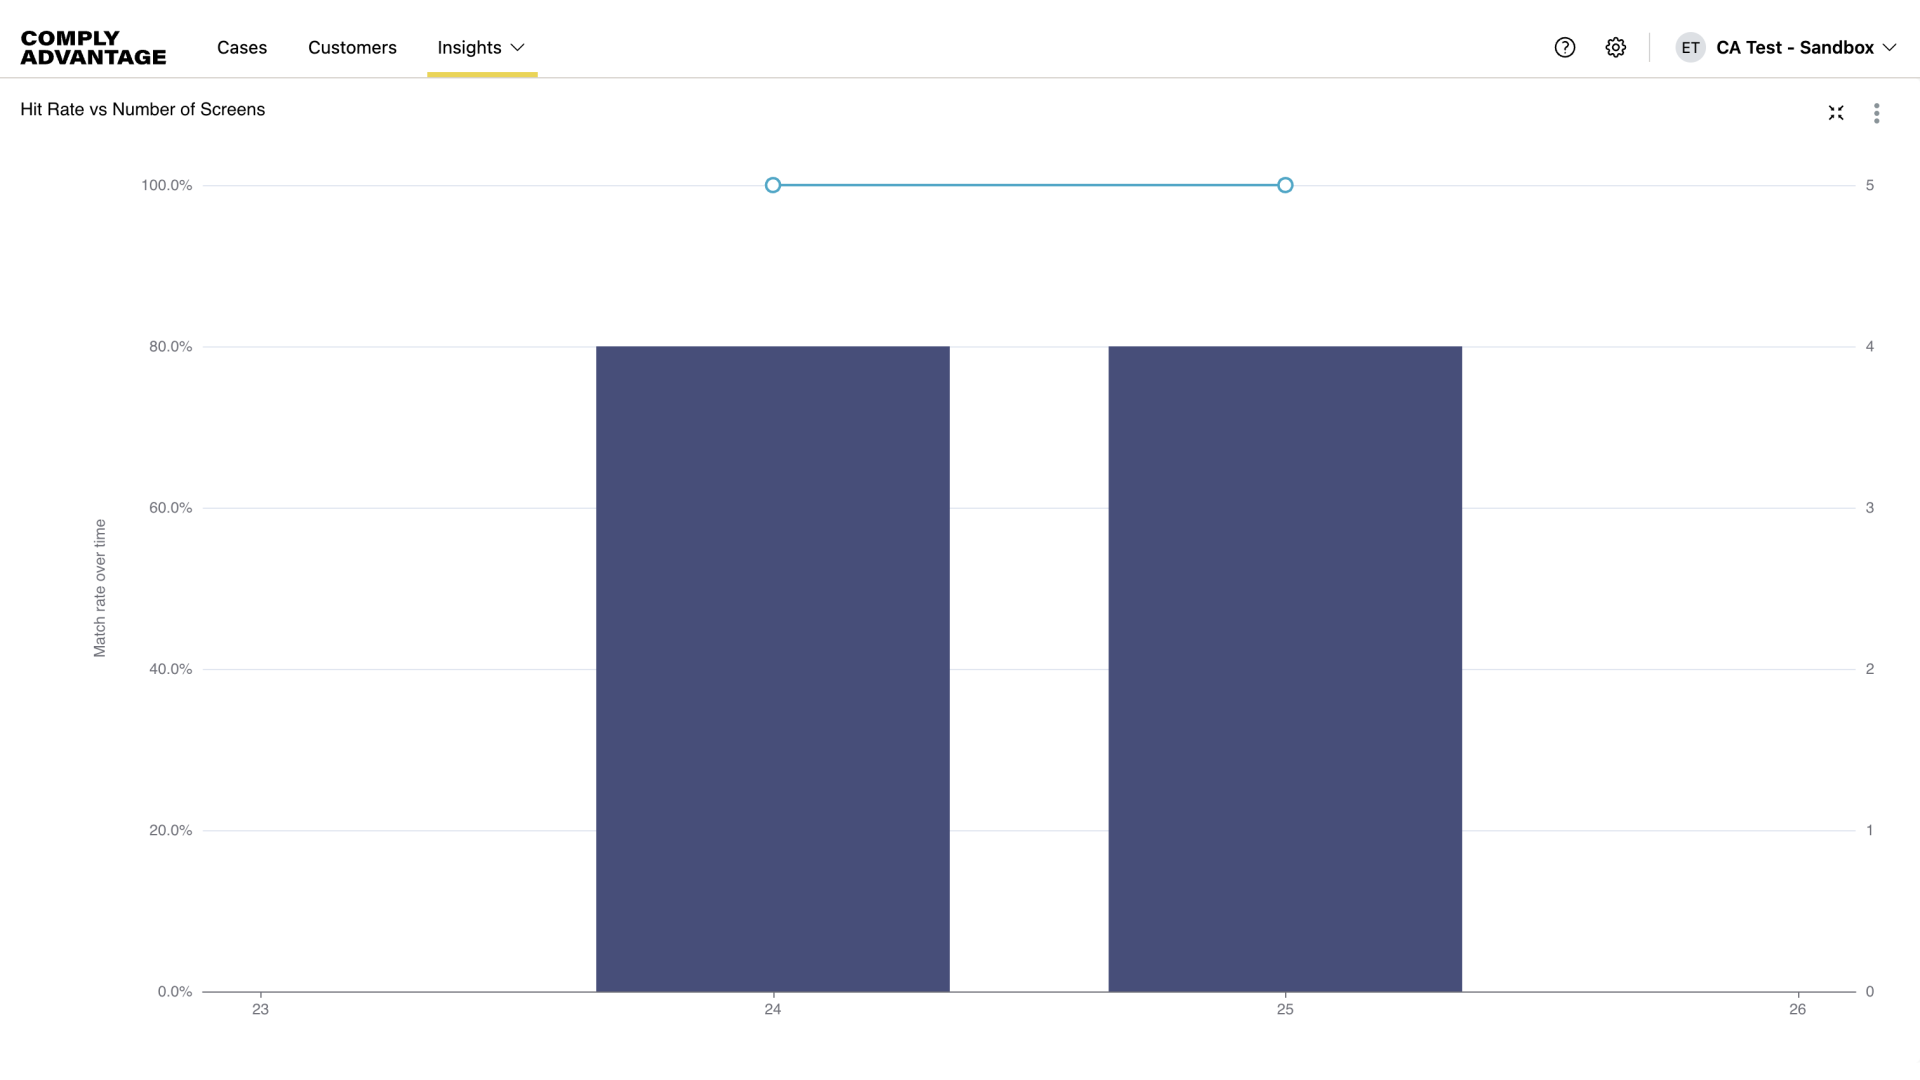Screen dimensions: 1920x1080
Task: Expand the Insights chevron dropdown
Action: 518,47
